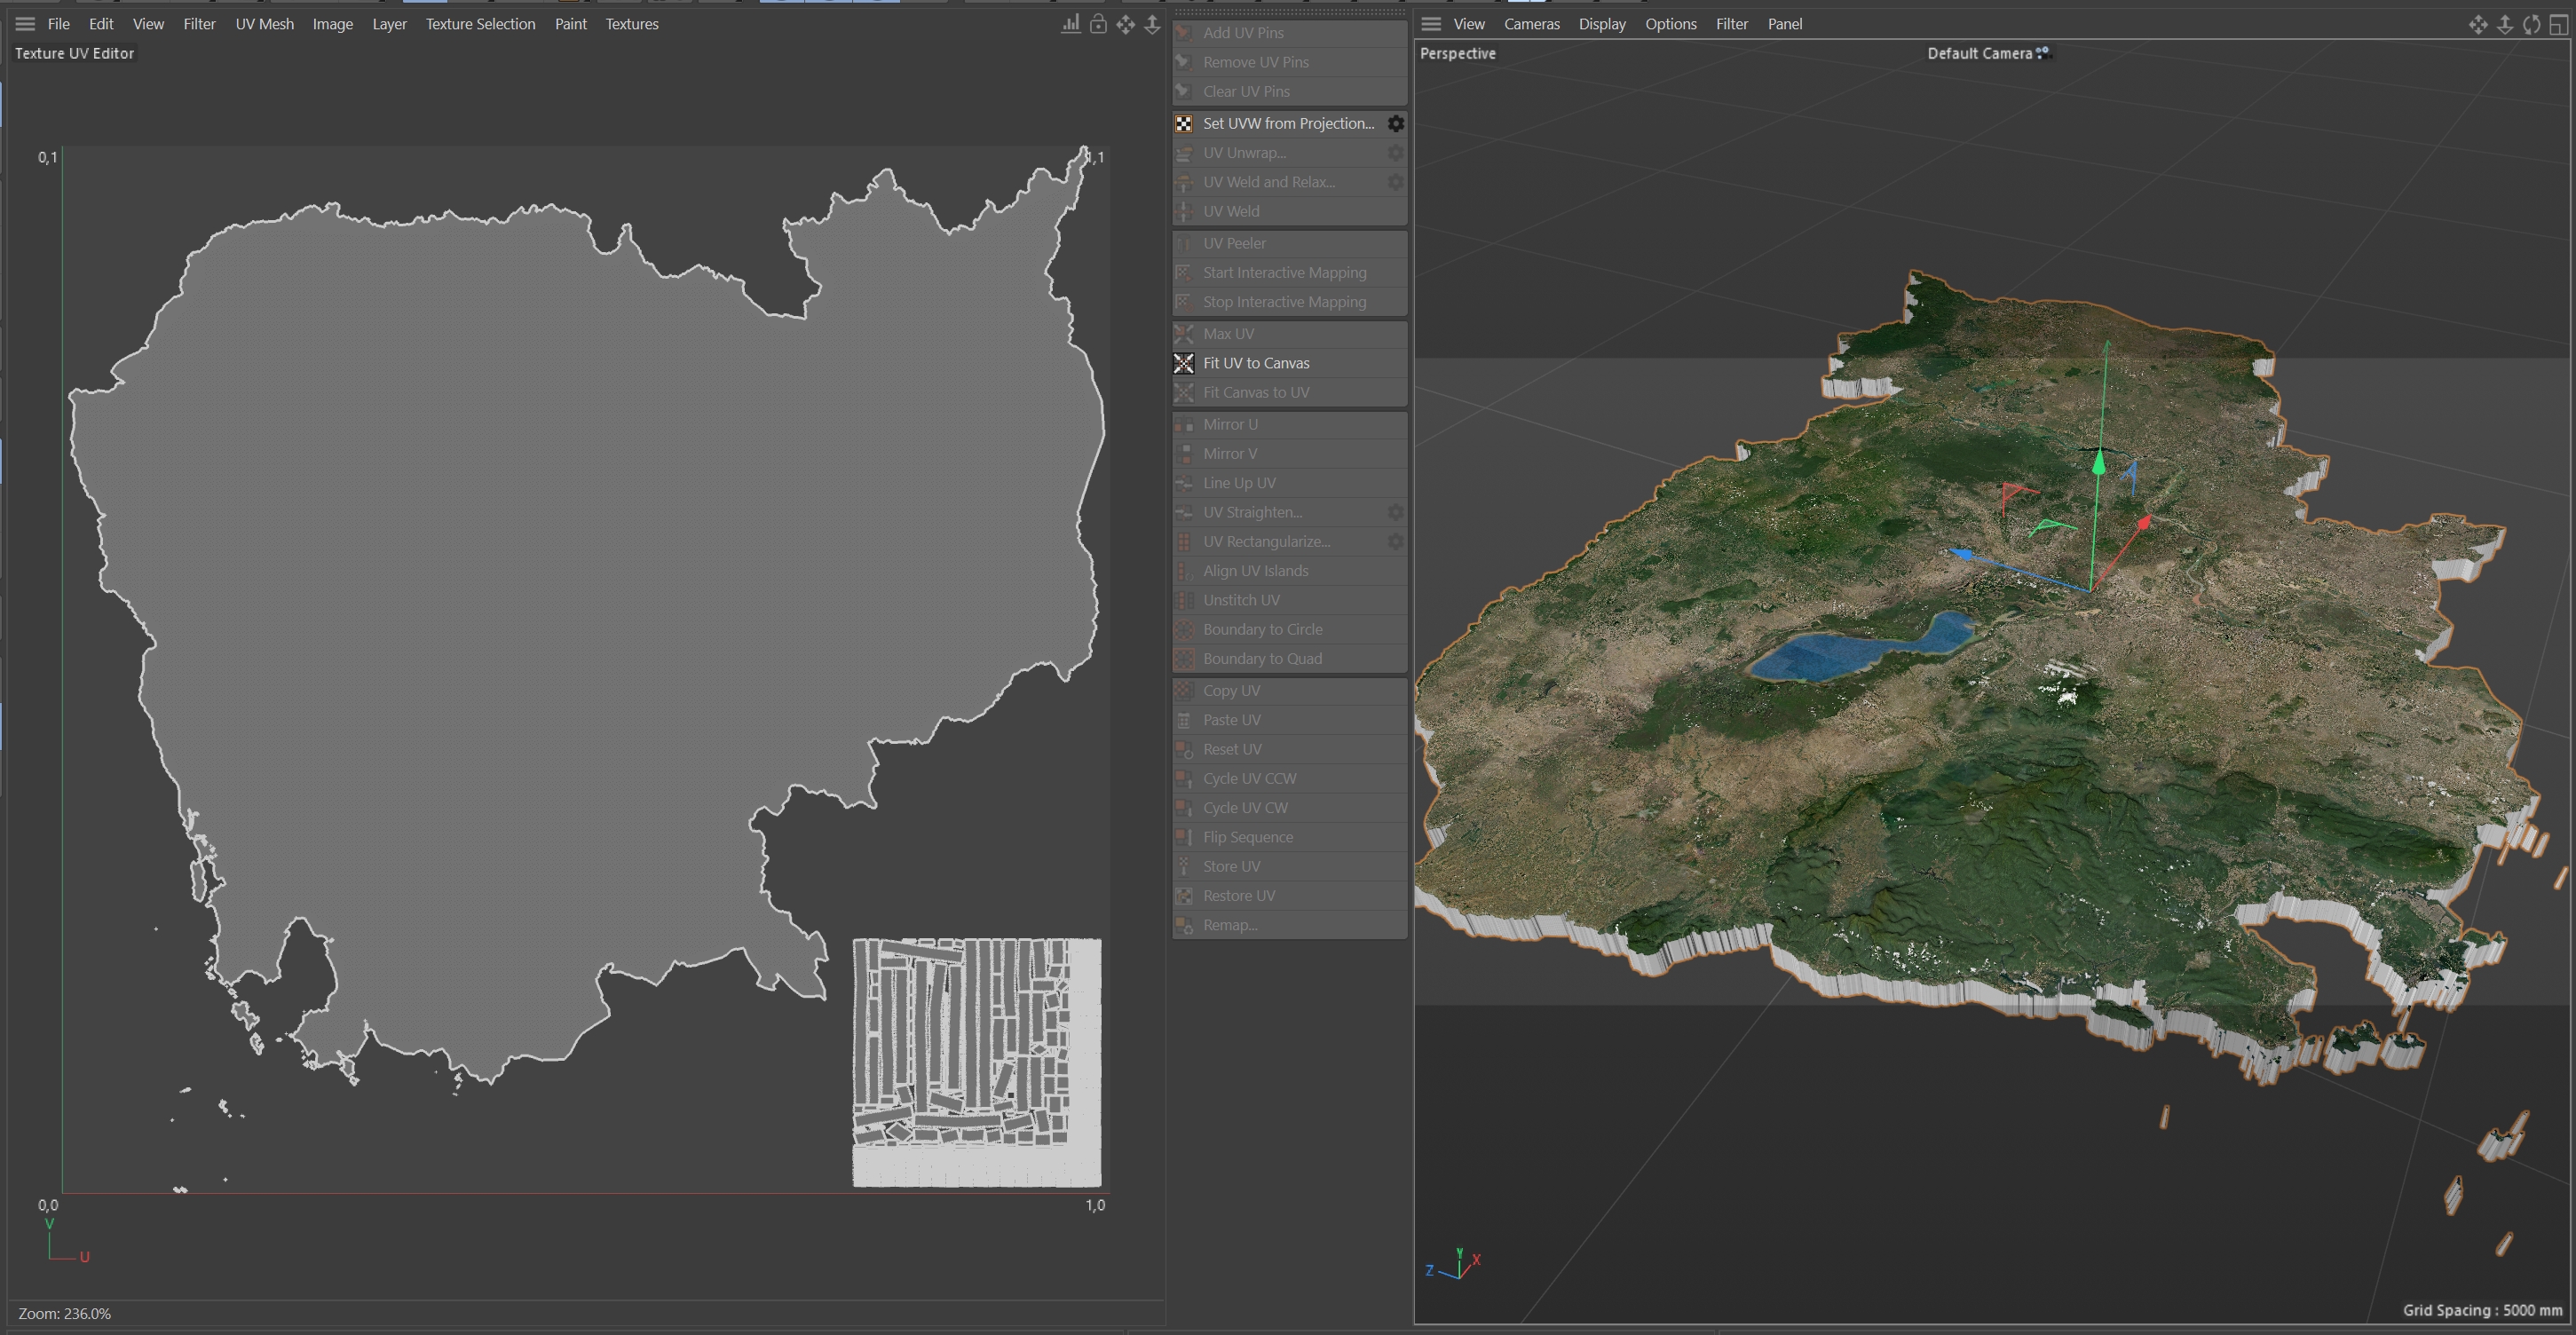Open the UV Mesh menu
The width and height of the screenshot is (2576, 1335).
[x=264, y=24]
